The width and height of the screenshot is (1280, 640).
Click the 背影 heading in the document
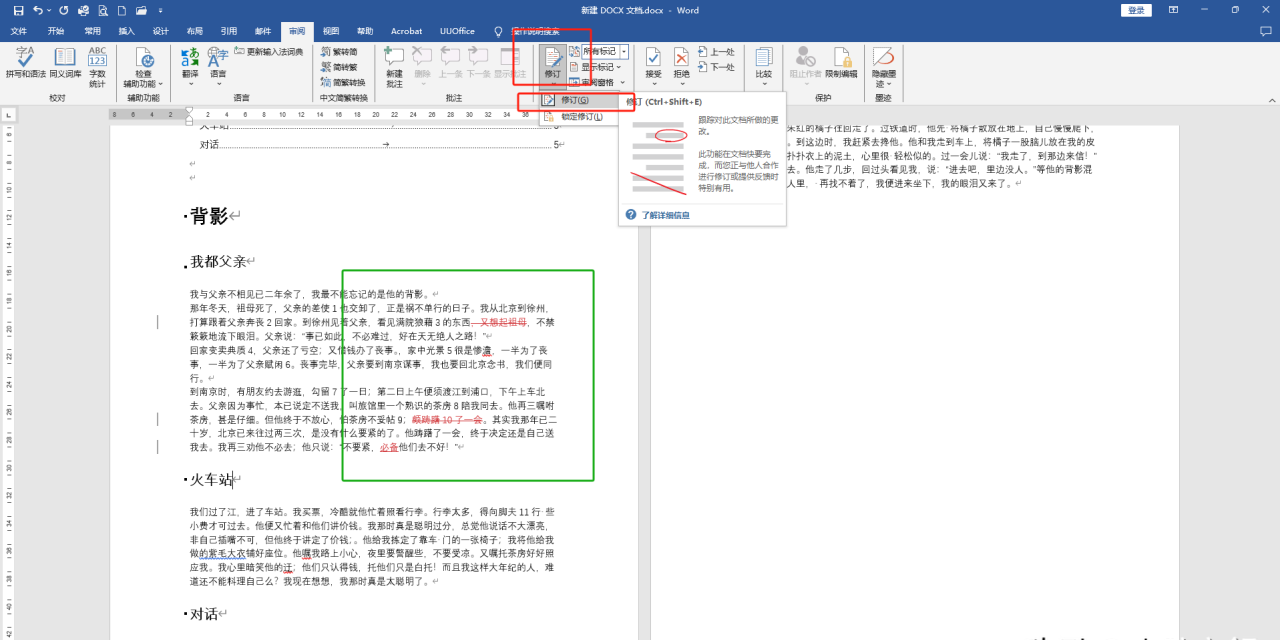point(209,216)
